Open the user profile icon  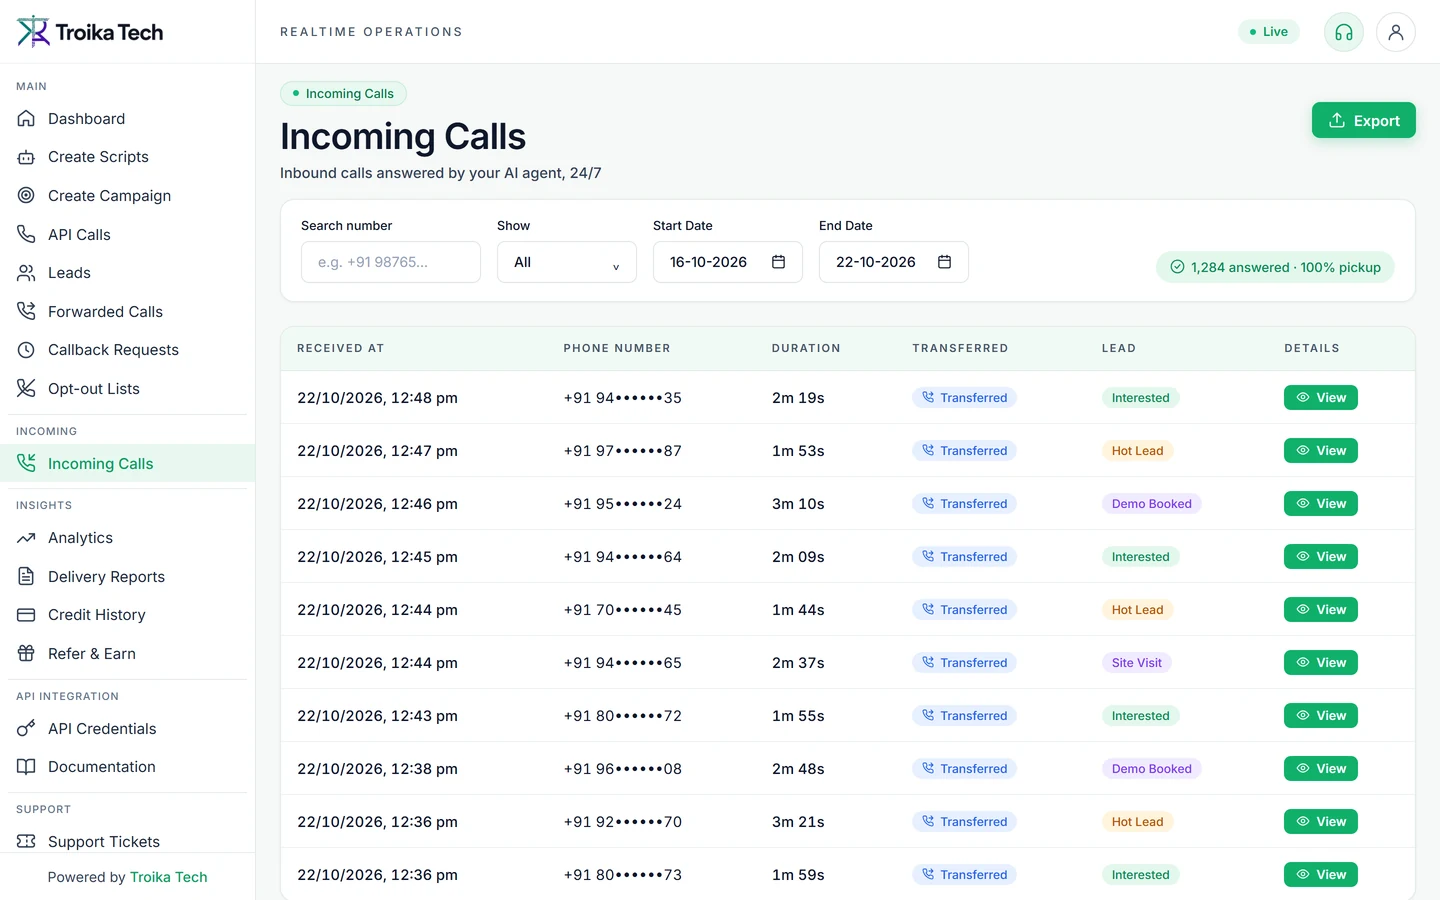coord(1396,32)
